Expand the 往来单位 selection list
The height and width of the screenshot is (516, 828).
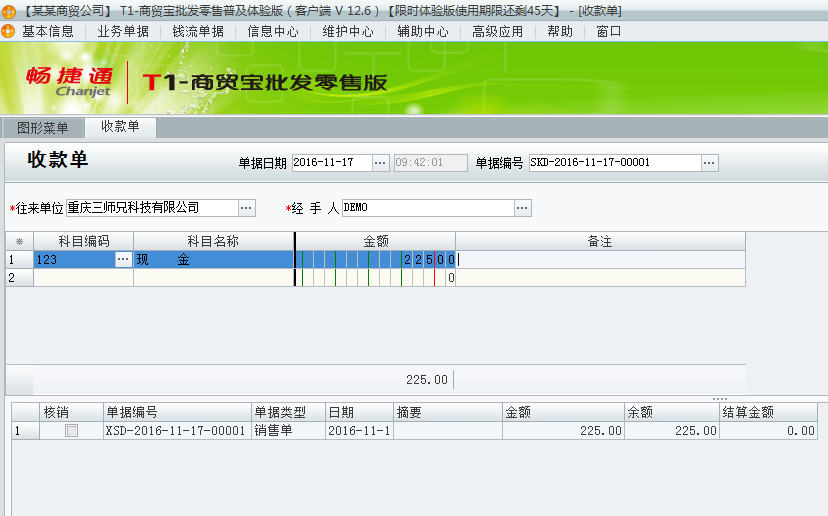(x=246, y=208)
